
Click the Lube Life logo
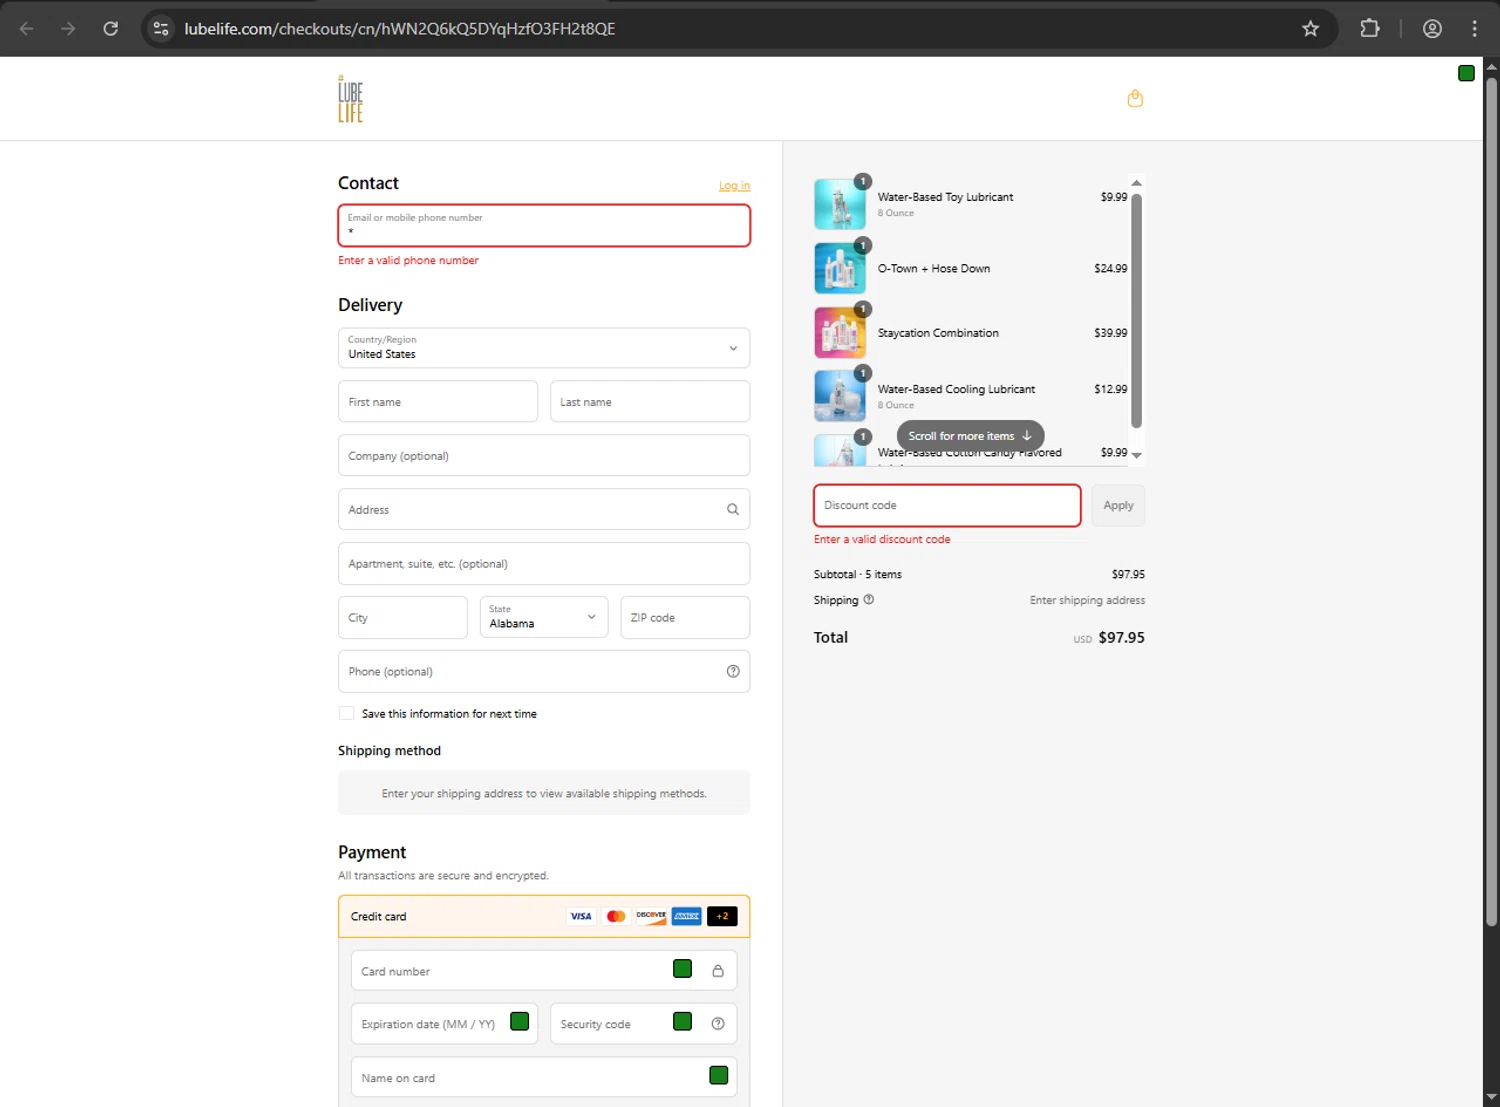(x=350, y=99)
